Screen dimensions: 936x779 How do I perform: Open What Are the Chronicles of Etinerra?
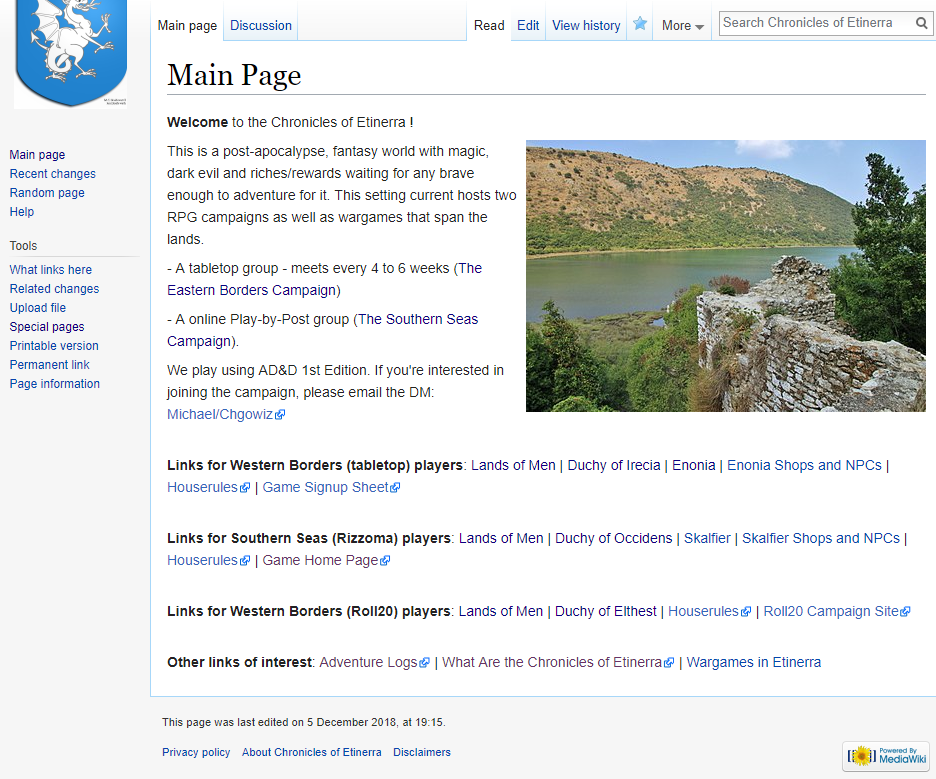click(x=558, y=663)
